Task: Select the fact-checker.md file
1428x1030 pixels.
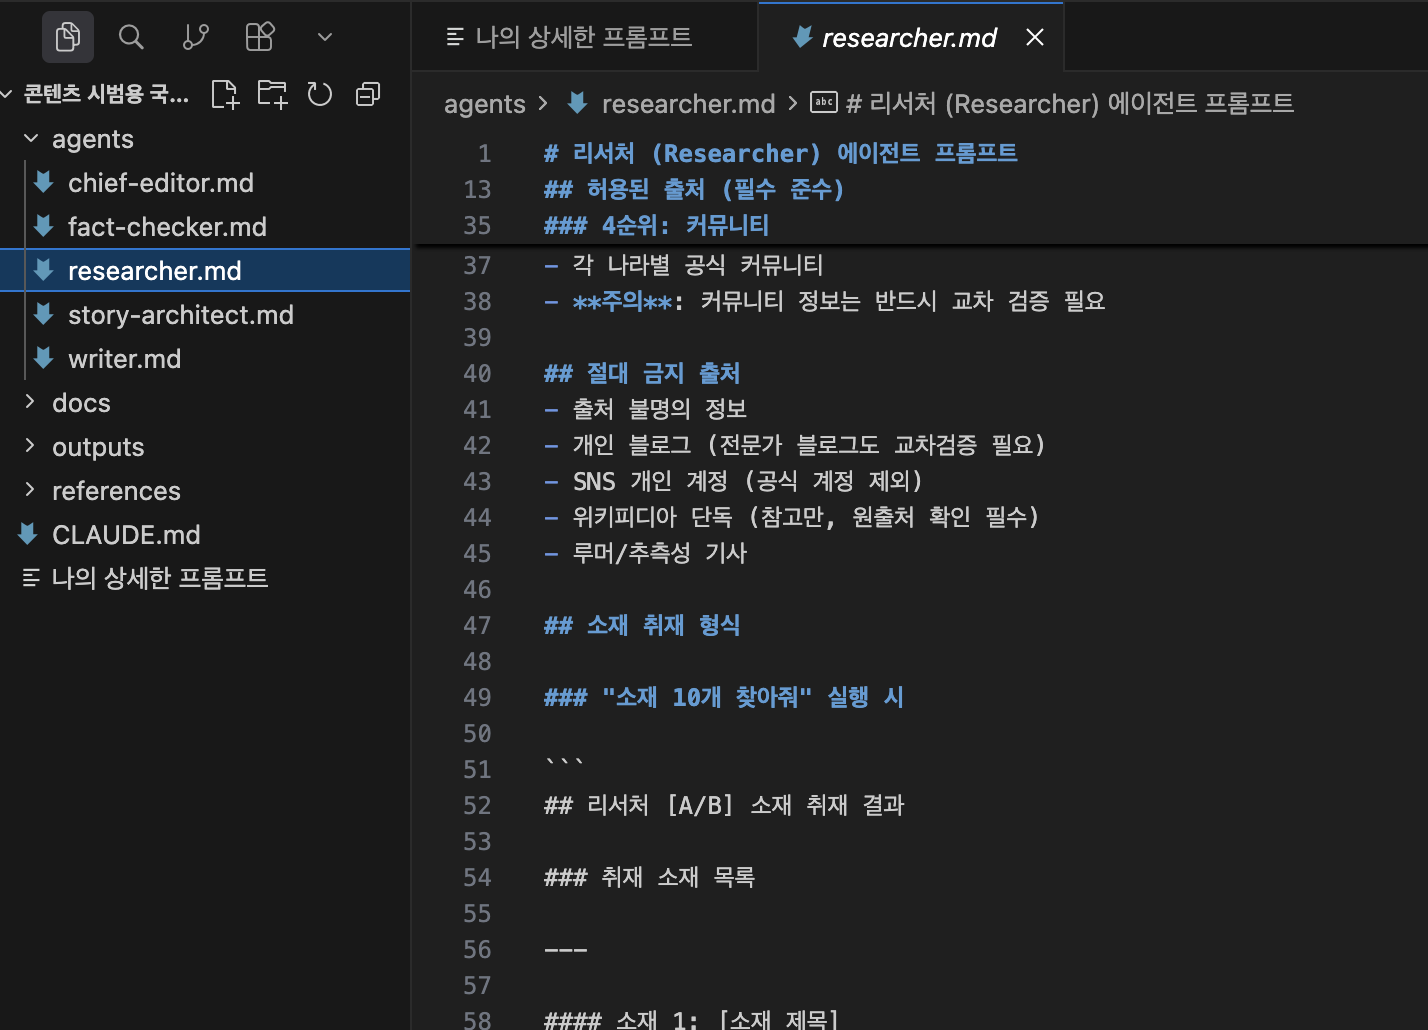Action: pyautogui.click(x=167, y=226)
